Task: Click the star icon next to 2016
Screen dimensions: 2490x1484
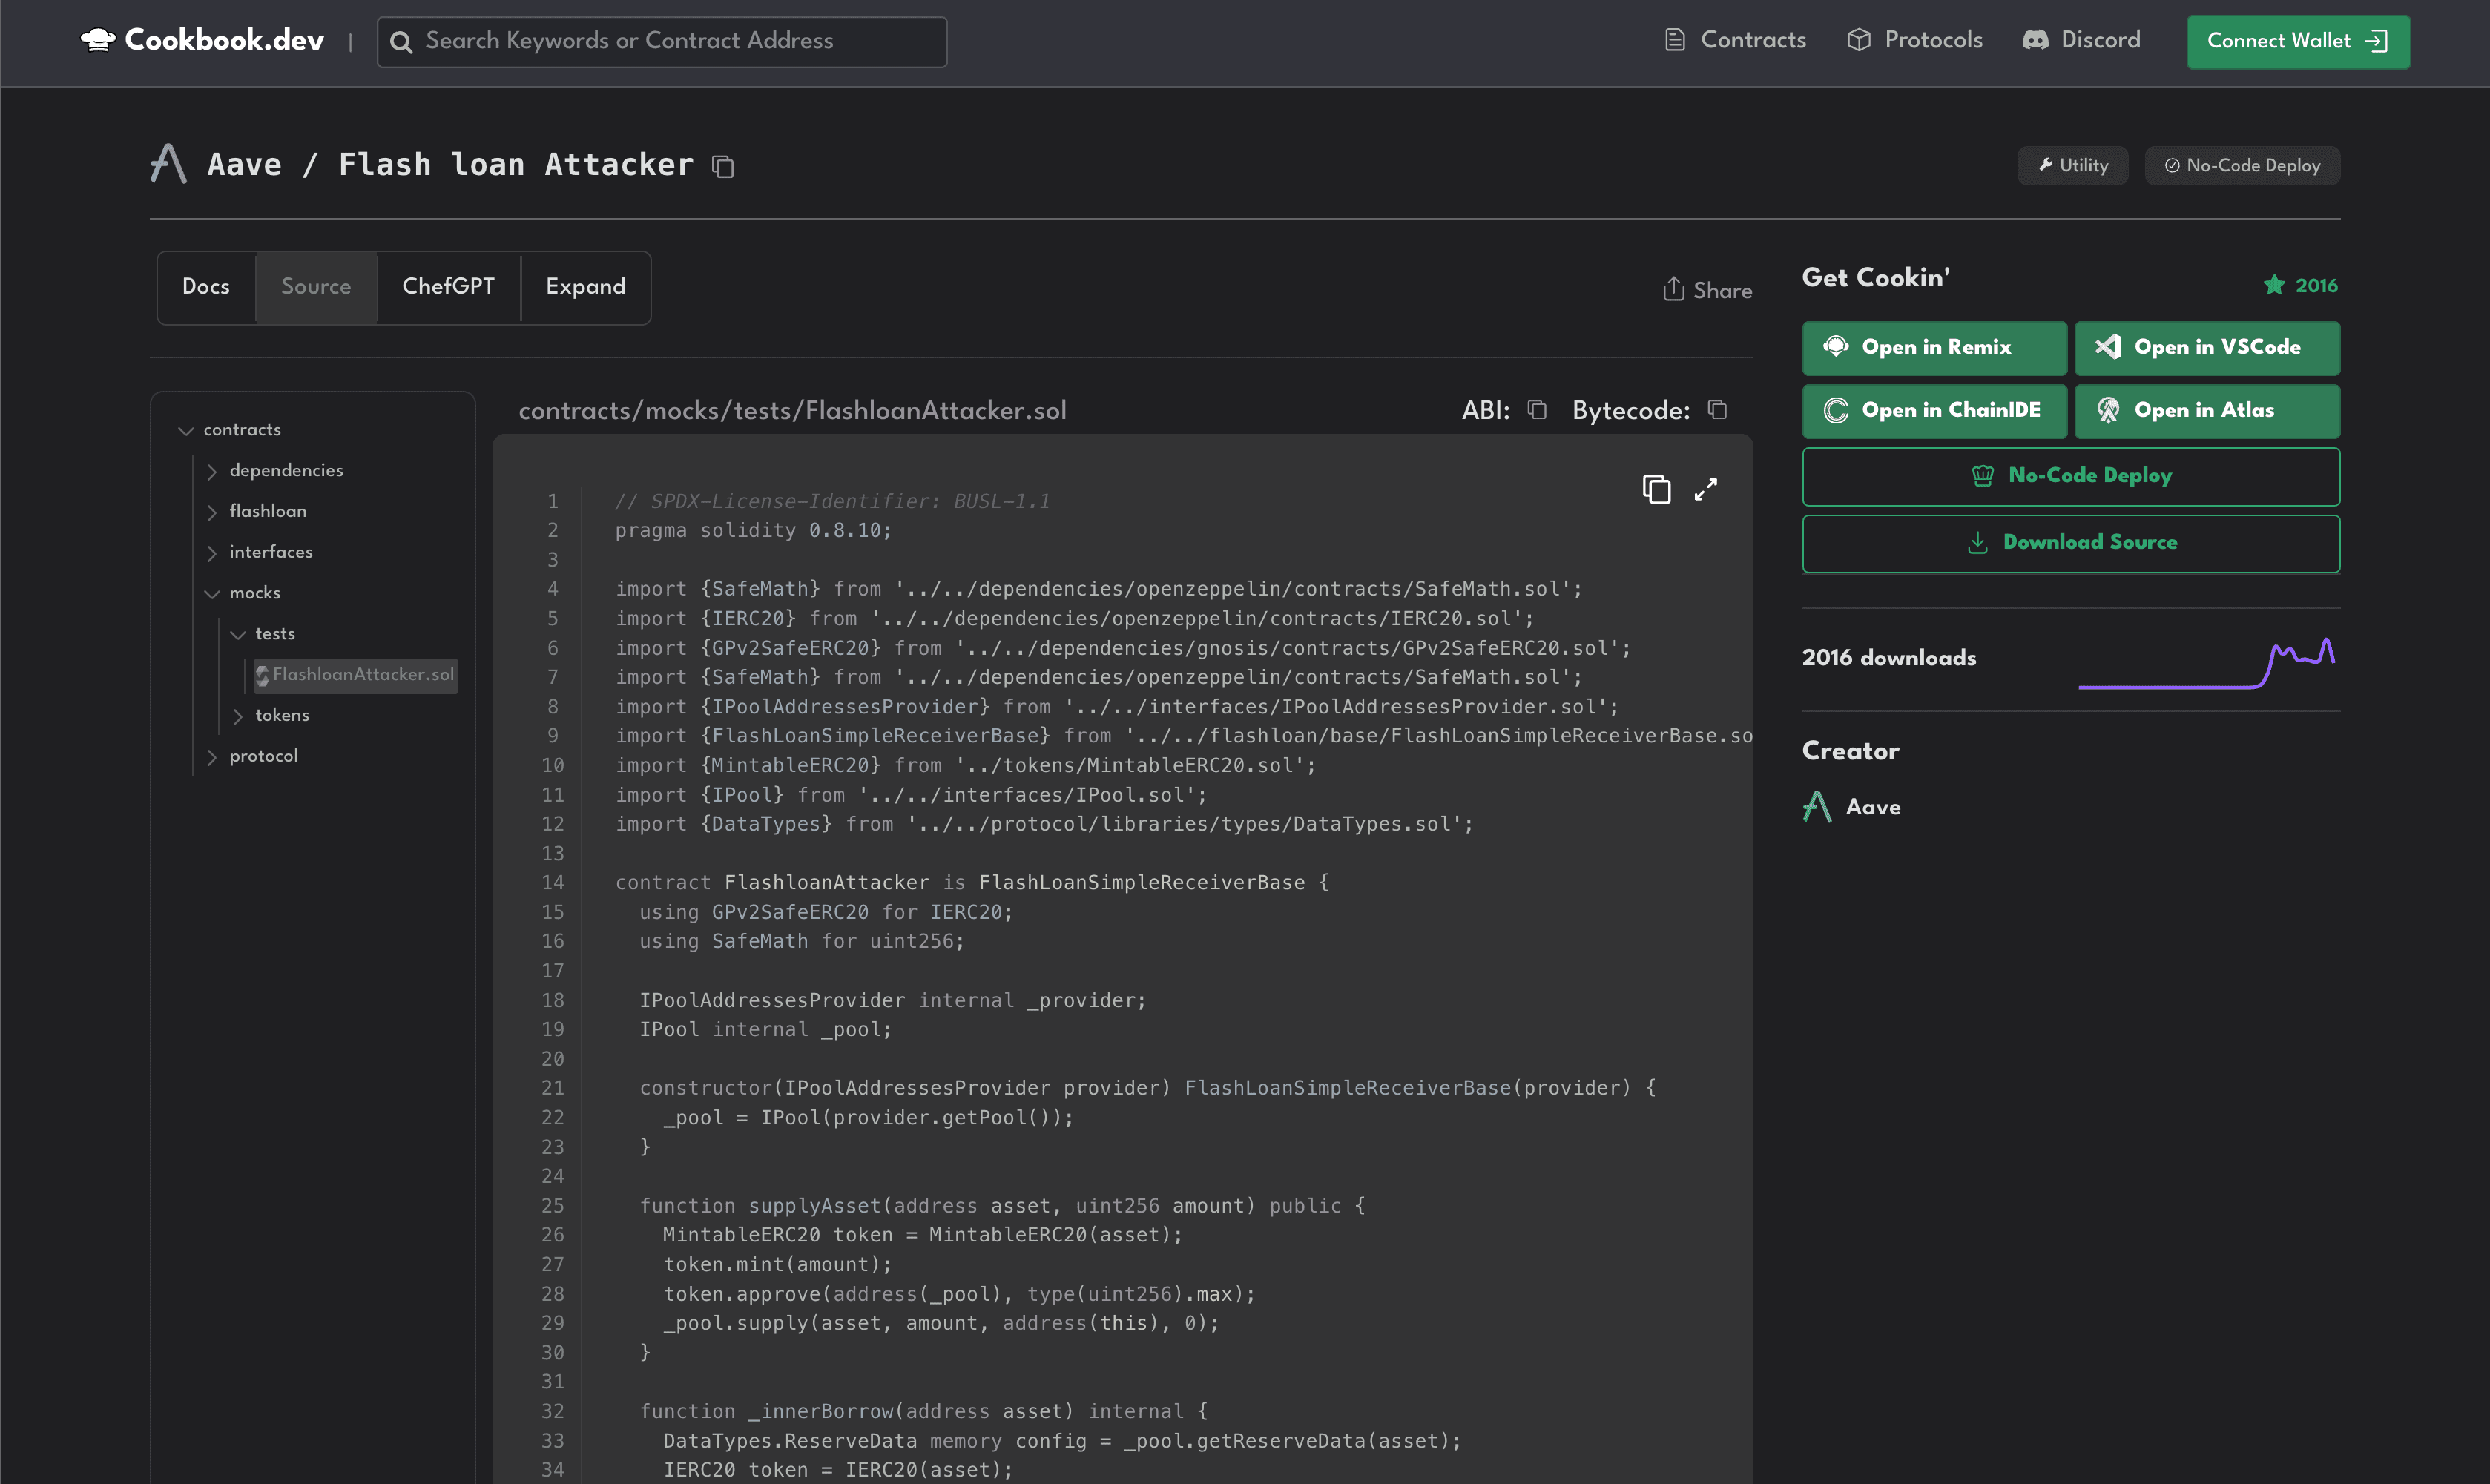Action: [2274, 285]
